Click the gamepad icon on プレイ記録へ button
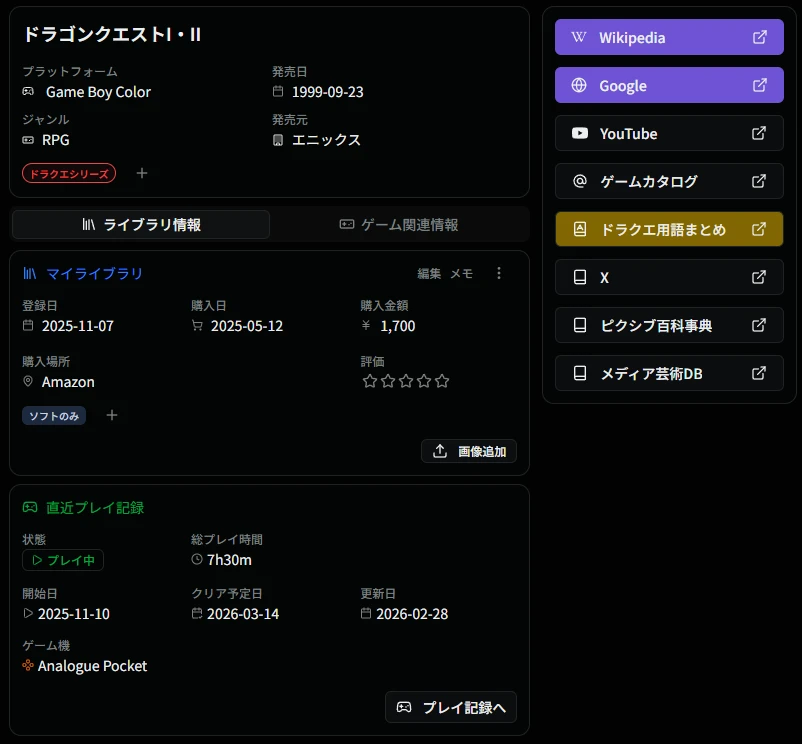 404,707
